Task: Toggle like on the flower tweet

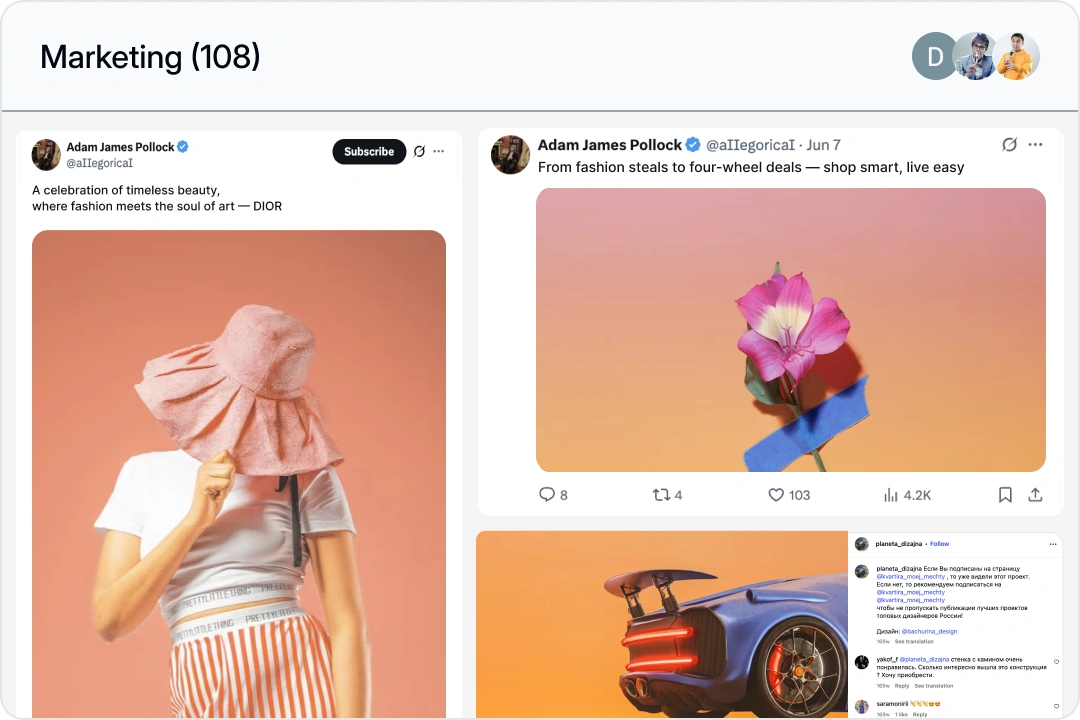Action: tap(775, 494)
